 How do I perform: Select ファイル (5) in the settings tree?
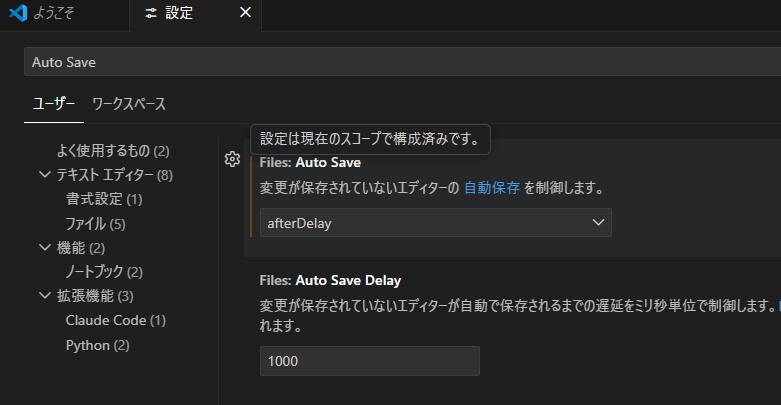click(95, 223)
